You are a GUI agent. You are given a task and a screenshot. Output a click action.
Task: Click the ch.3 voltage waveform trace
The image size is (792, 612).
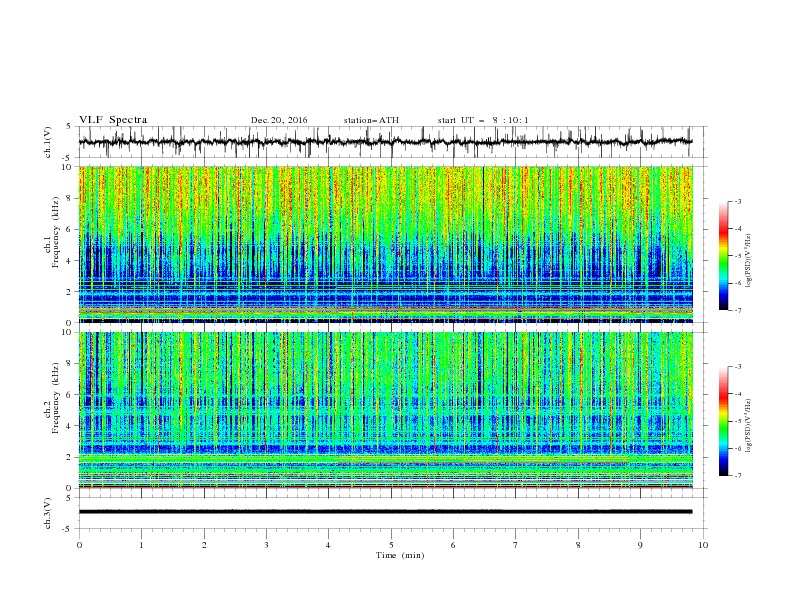[385, 512]
